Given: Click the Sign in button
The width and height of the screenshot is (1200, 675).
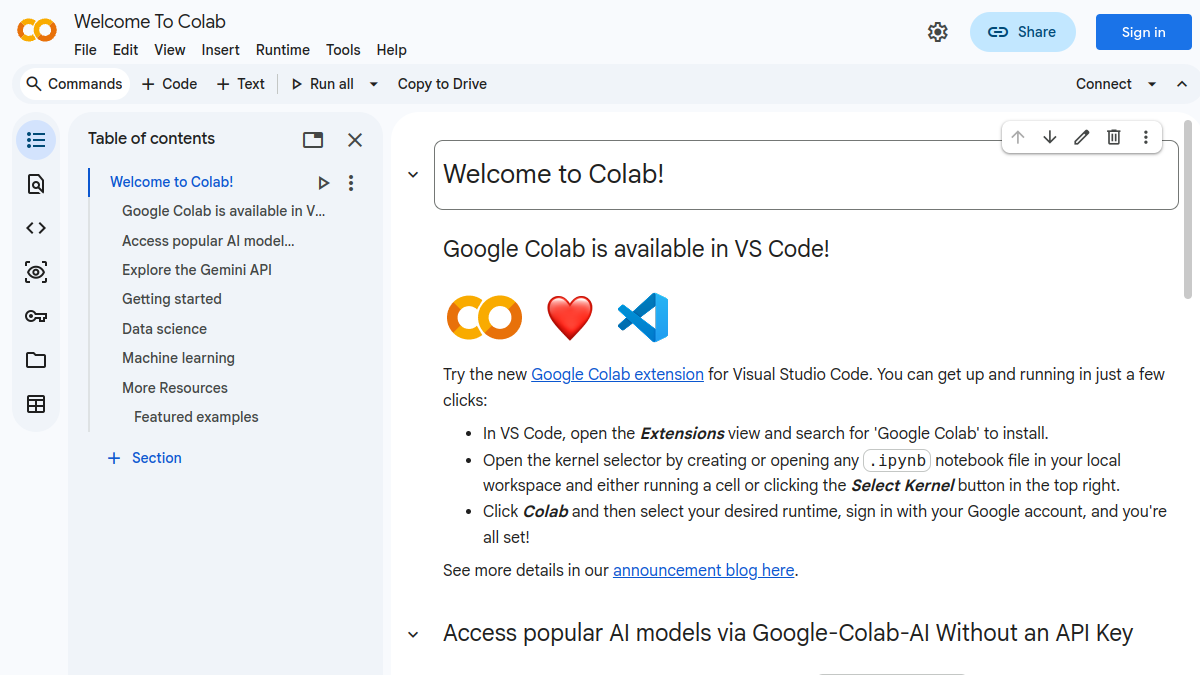Looking at the screenshot, I should (x=1143, y=32).
